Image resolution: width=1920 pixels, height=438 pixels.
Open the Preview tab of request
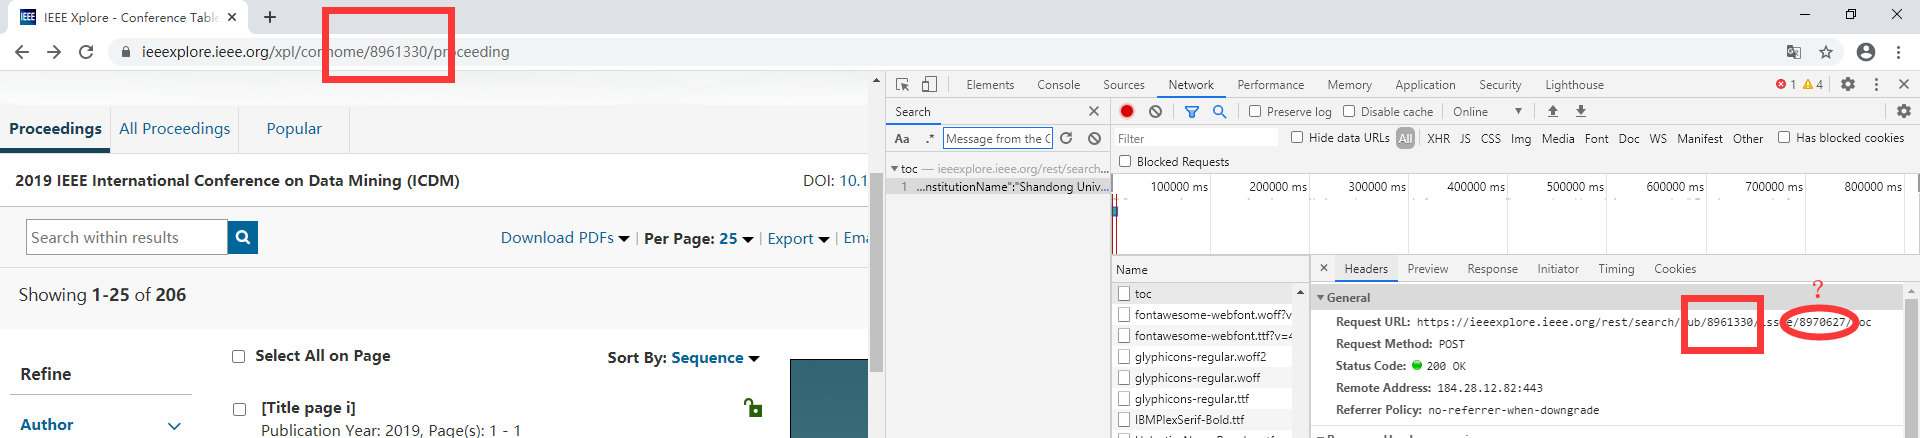pos(1427,269)
